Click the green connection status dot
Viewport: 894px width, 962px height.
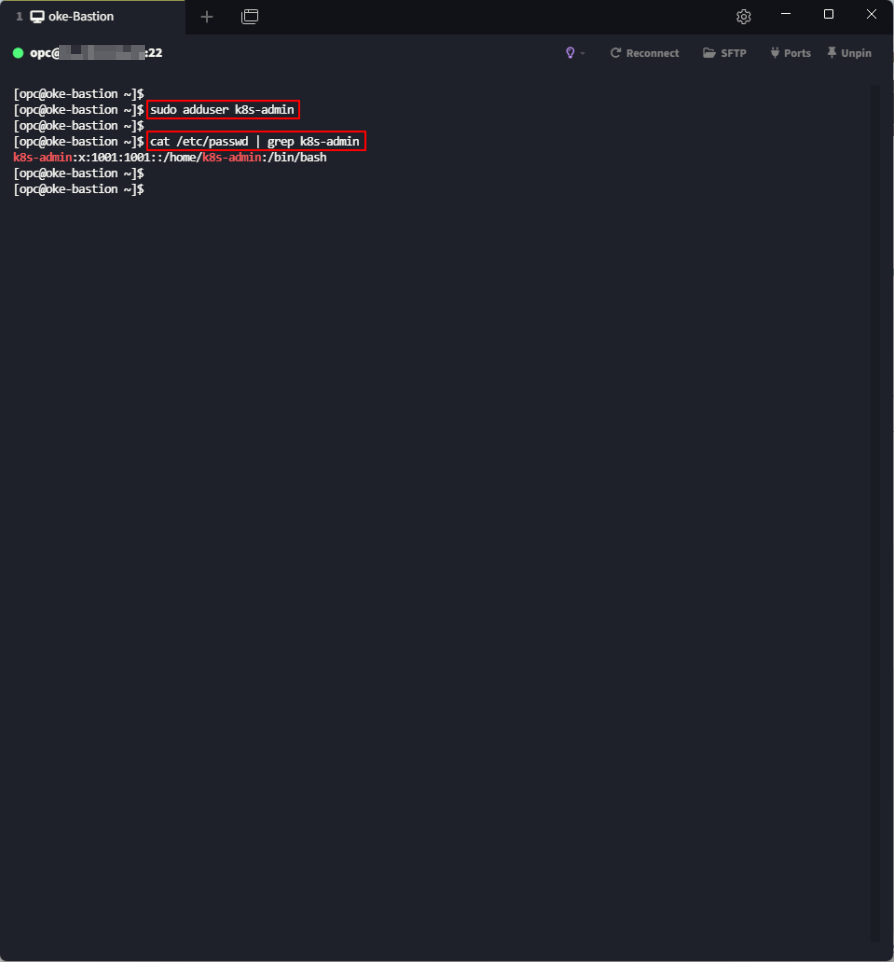18,53
